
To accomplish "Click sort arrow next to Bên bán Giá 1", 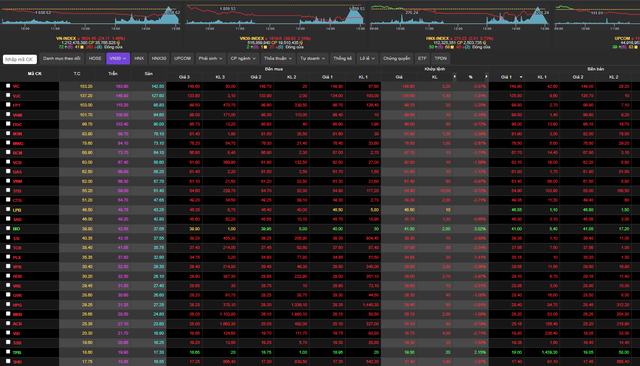I will 521,77.
